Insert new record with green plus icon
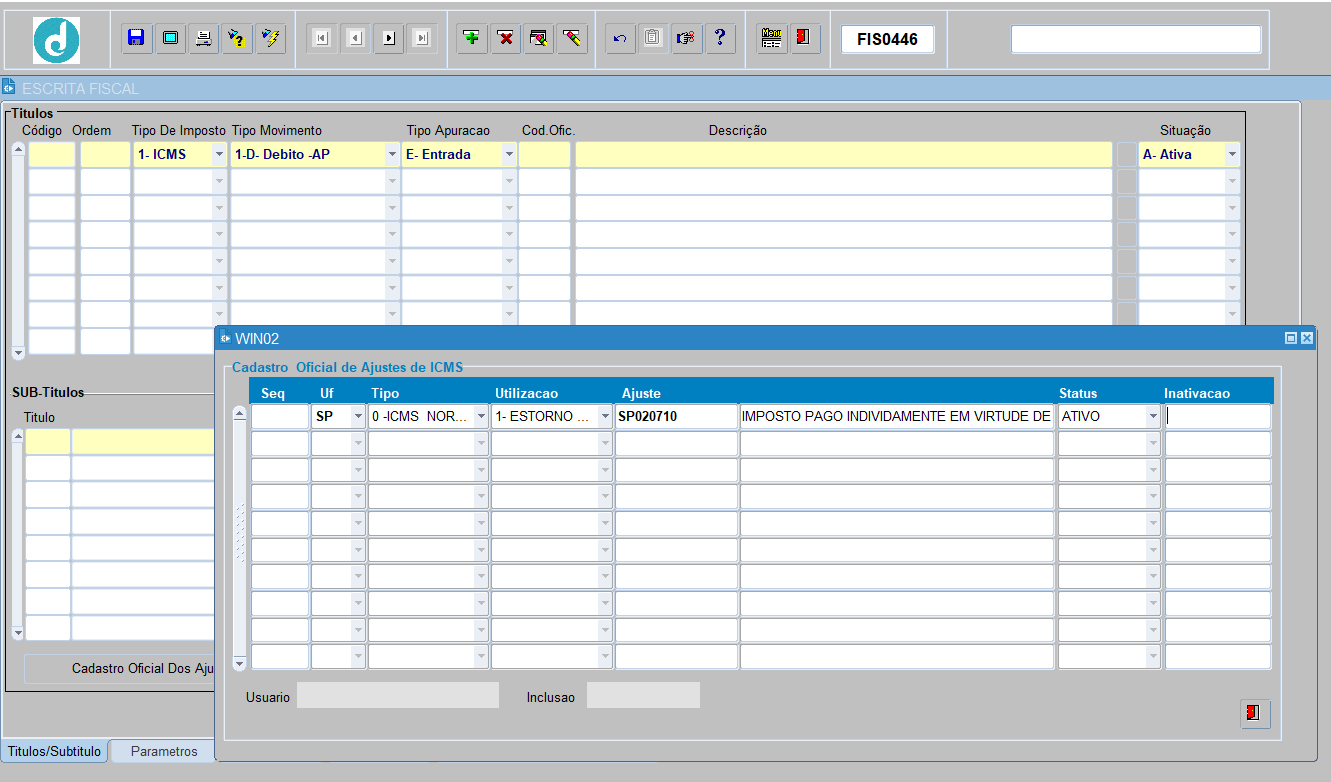1331x782 pixels. 472,39
